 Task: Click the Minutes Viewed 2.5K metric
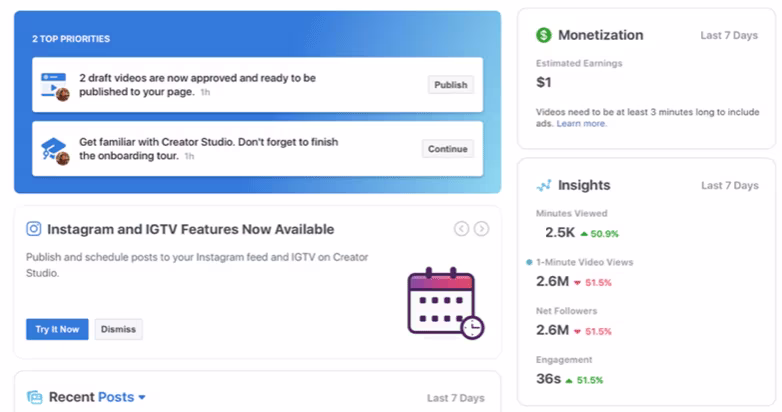tap(560, 233)
